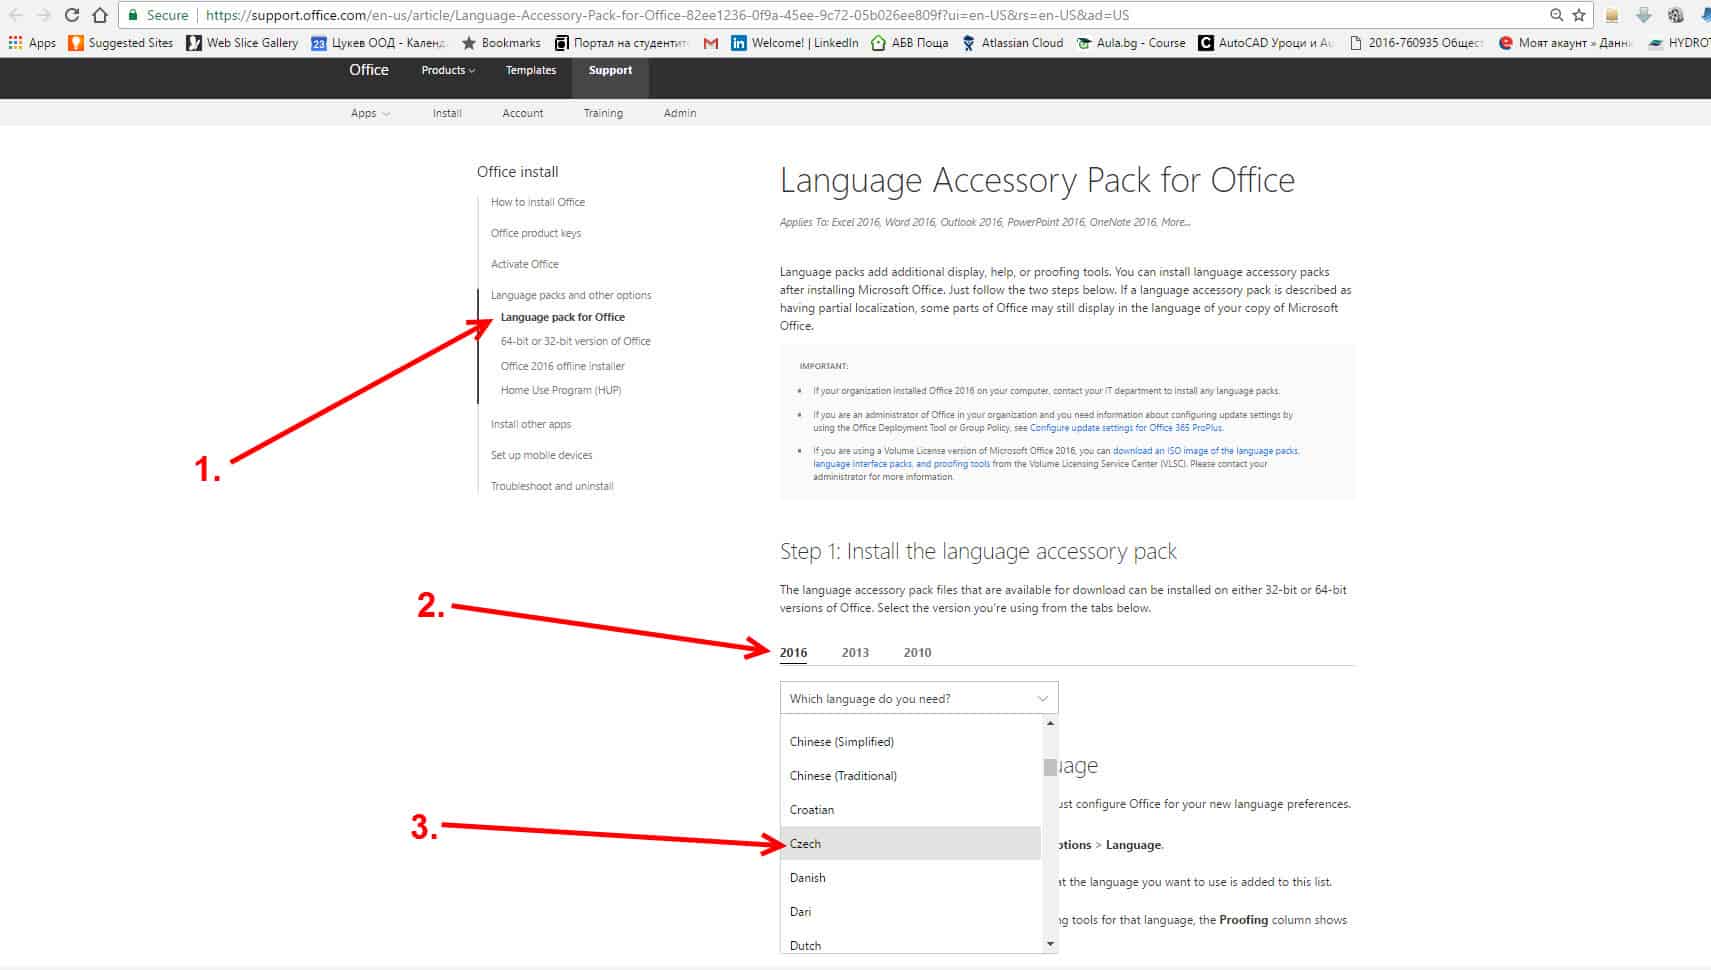1711x970 pixels.
Task: Open the Портал на студентите bookmark
Action: click(x=622, y=43)
